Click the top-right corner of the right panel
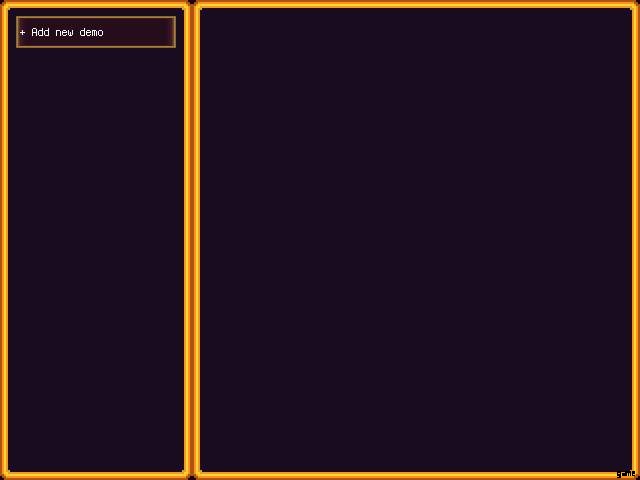 (634, 5)
